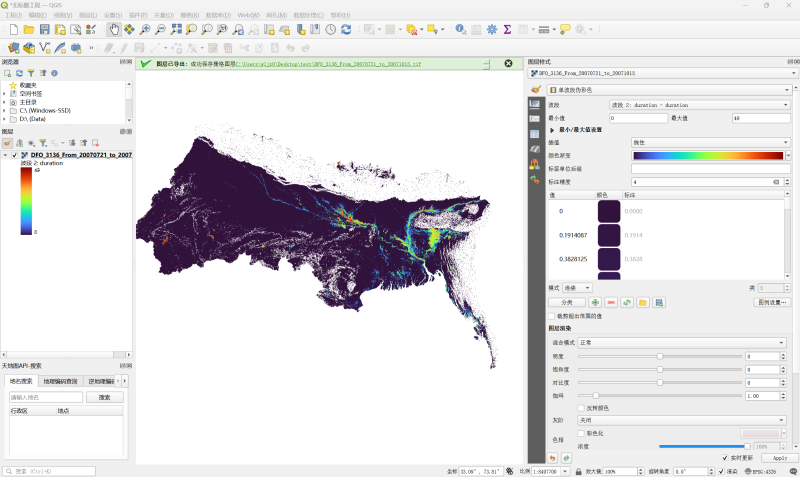Open the (H) help menu
This screenshot has height=477, width=800.
coord(340,15)
